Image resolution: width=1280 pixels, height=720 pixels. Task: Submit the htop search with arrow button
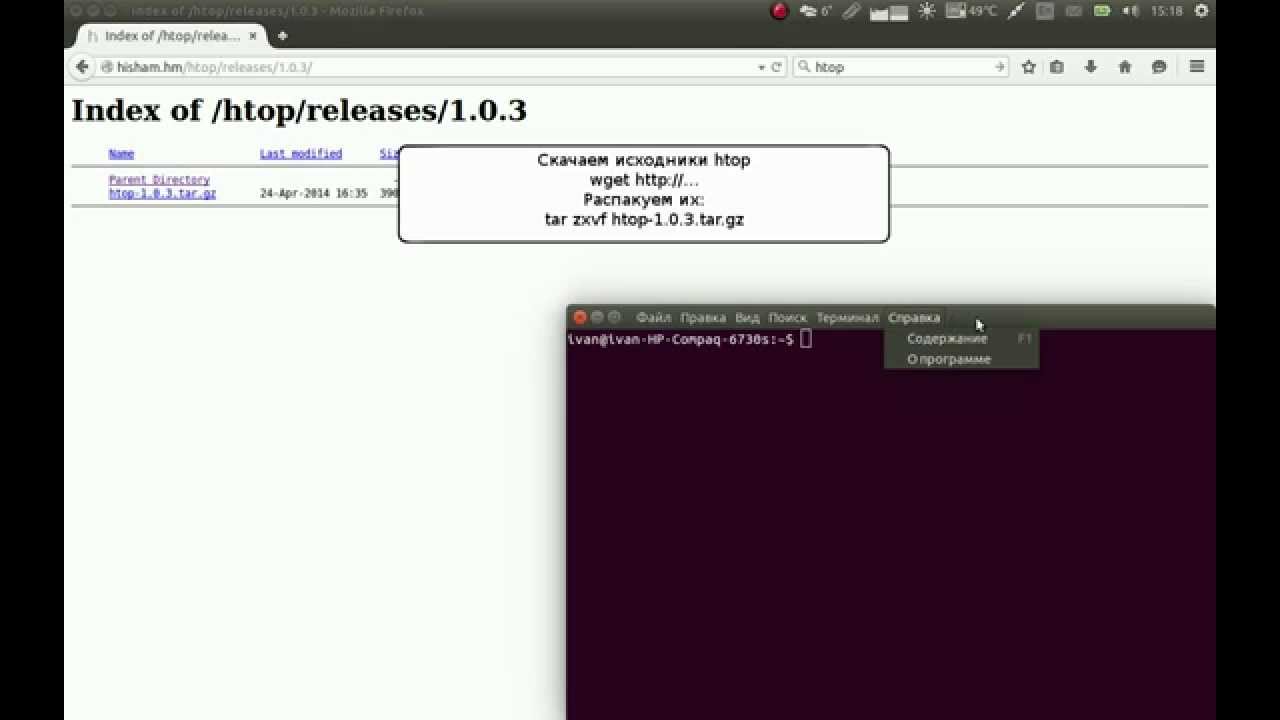[x=999, y=67]
